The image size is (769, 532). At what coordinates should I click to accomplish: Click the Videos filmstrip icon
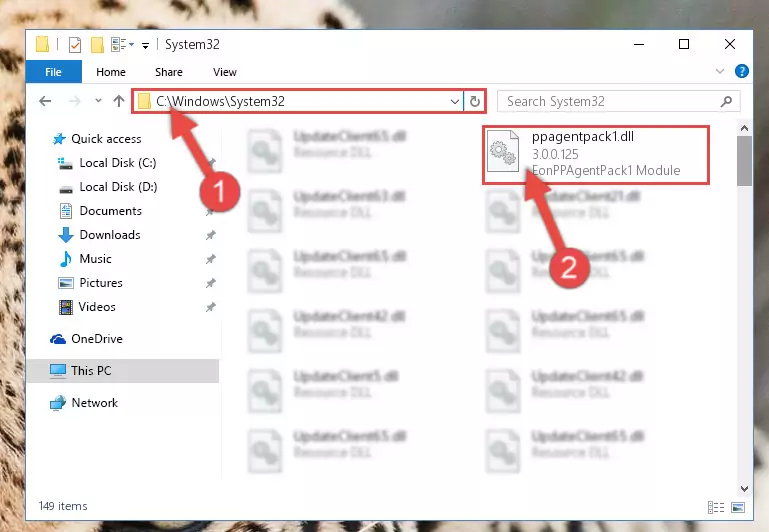pyautogui.click(x=66, y=307)
